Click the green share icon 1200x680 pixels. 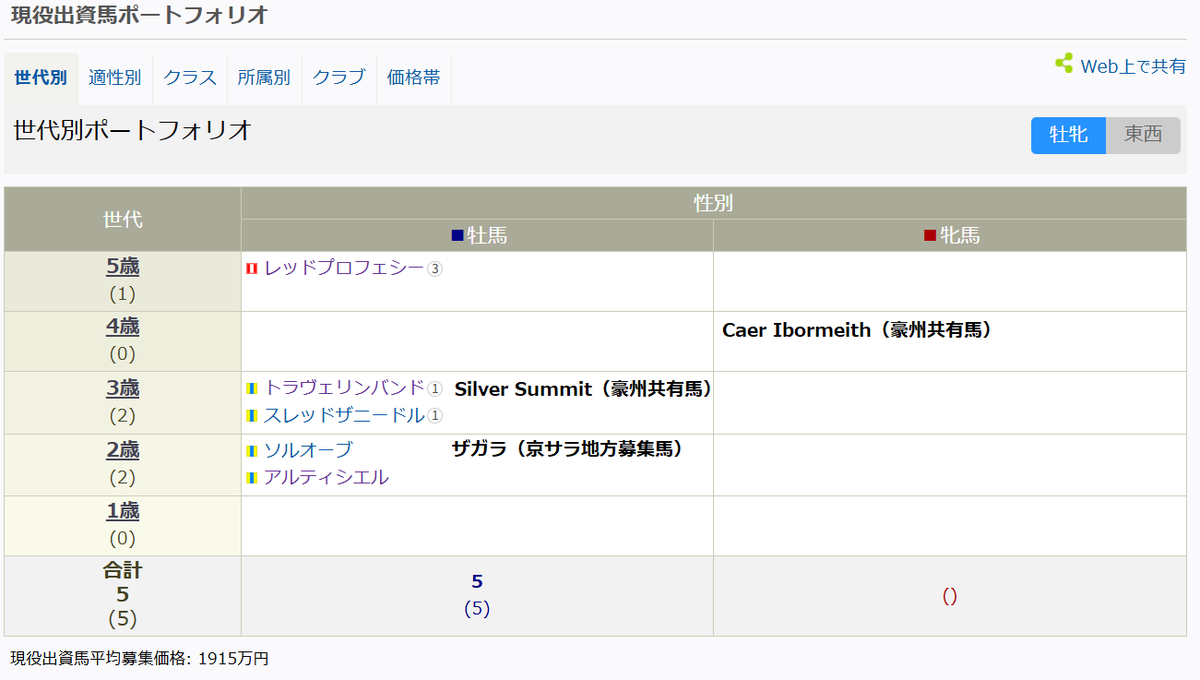pyautogui.click(x=1064, y=63)
